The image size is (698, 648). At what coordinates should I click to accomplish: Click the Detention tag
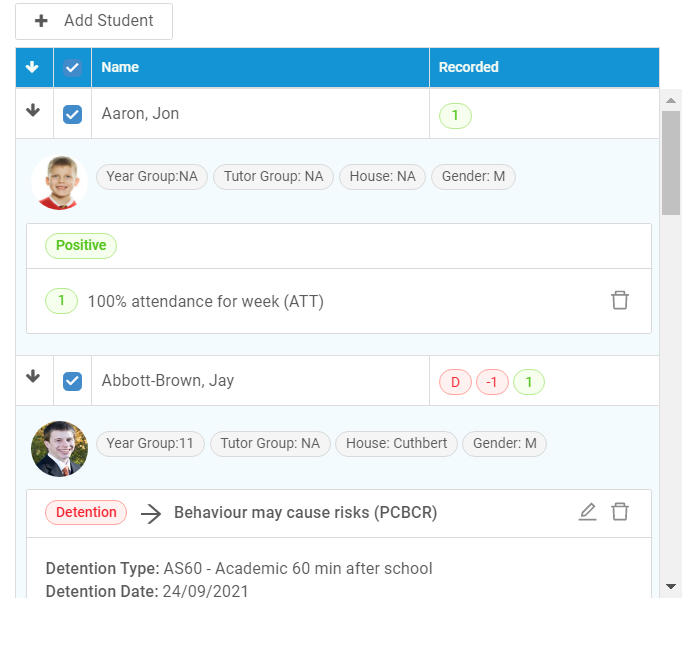point(86,512)
